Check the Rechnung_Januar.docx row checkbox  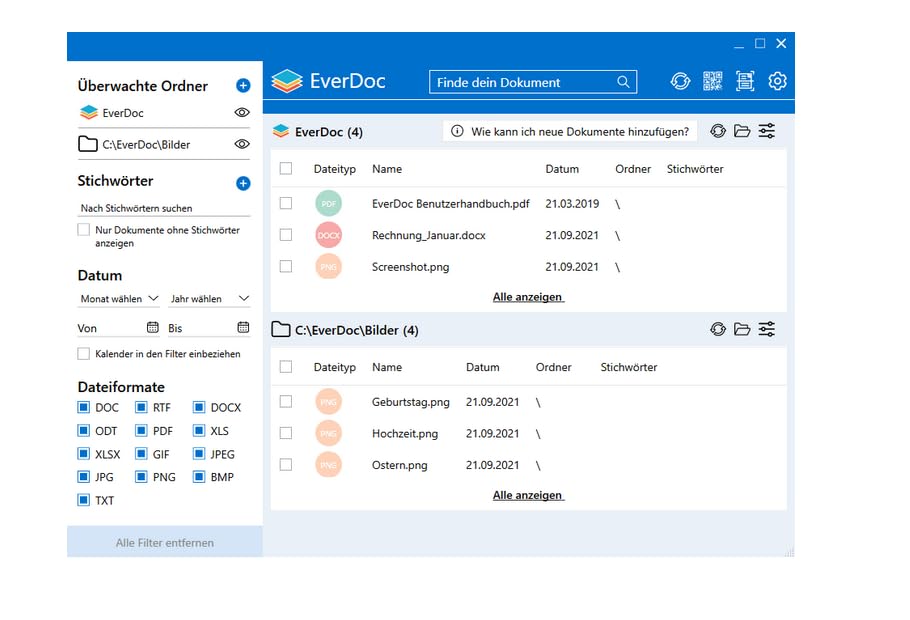tap(286, 235)
